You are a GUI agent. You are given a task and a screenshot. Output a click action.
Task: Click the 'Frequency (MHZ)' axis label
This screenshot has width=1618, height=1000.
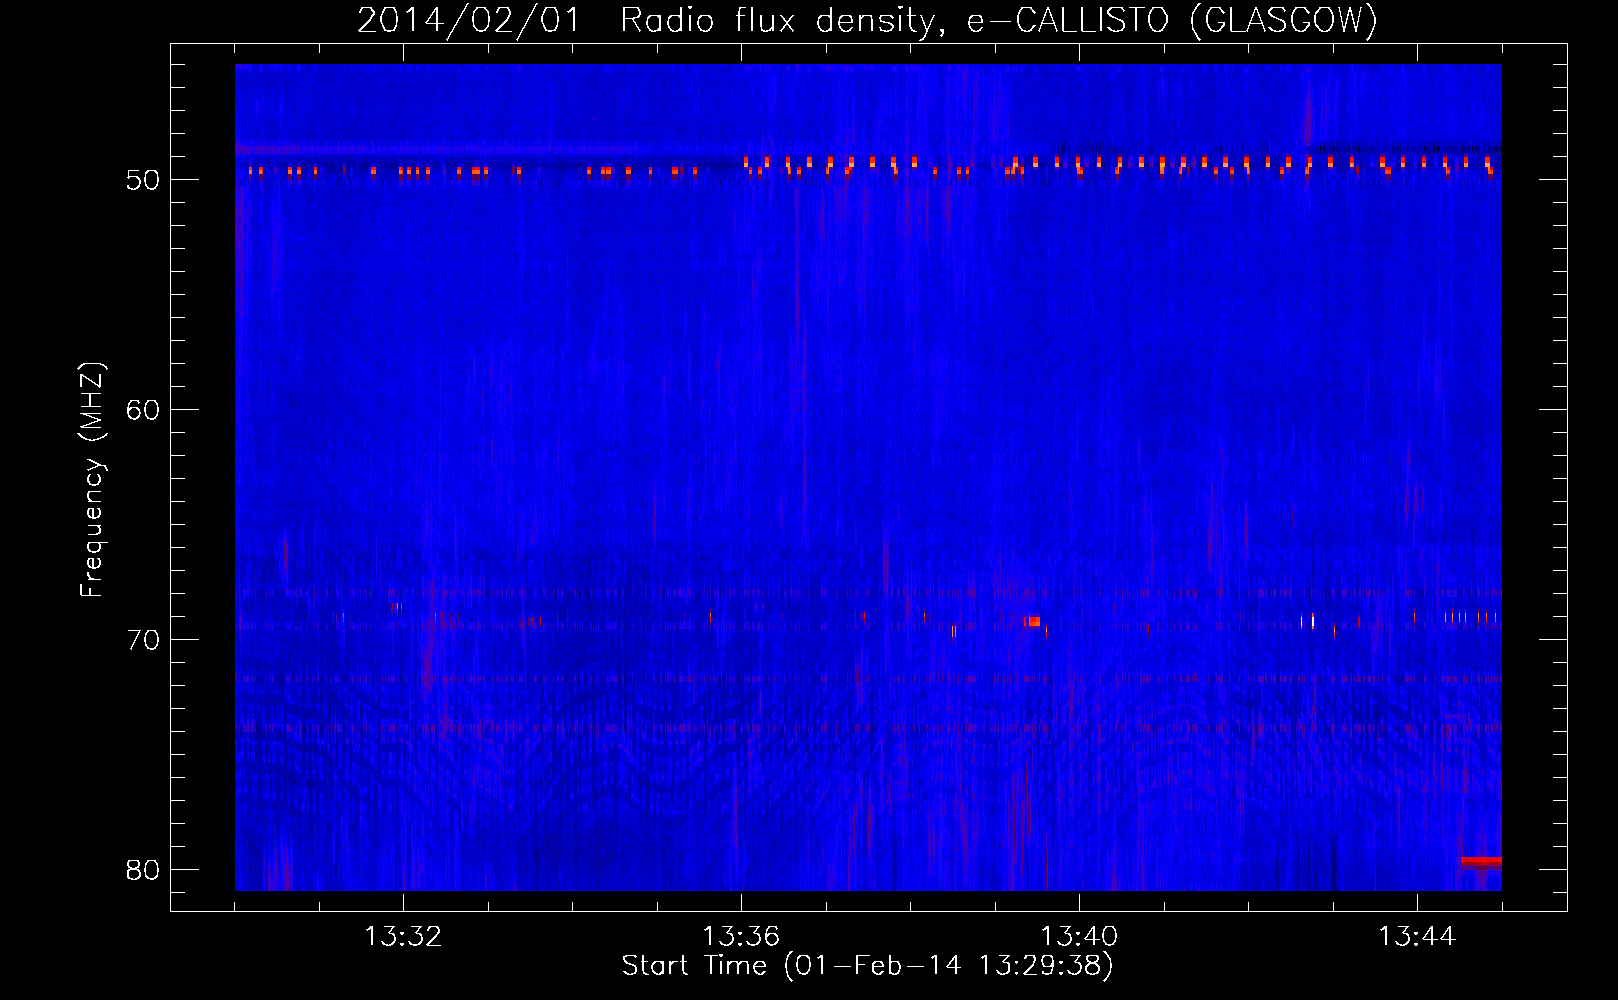click(x=92, y=480)
